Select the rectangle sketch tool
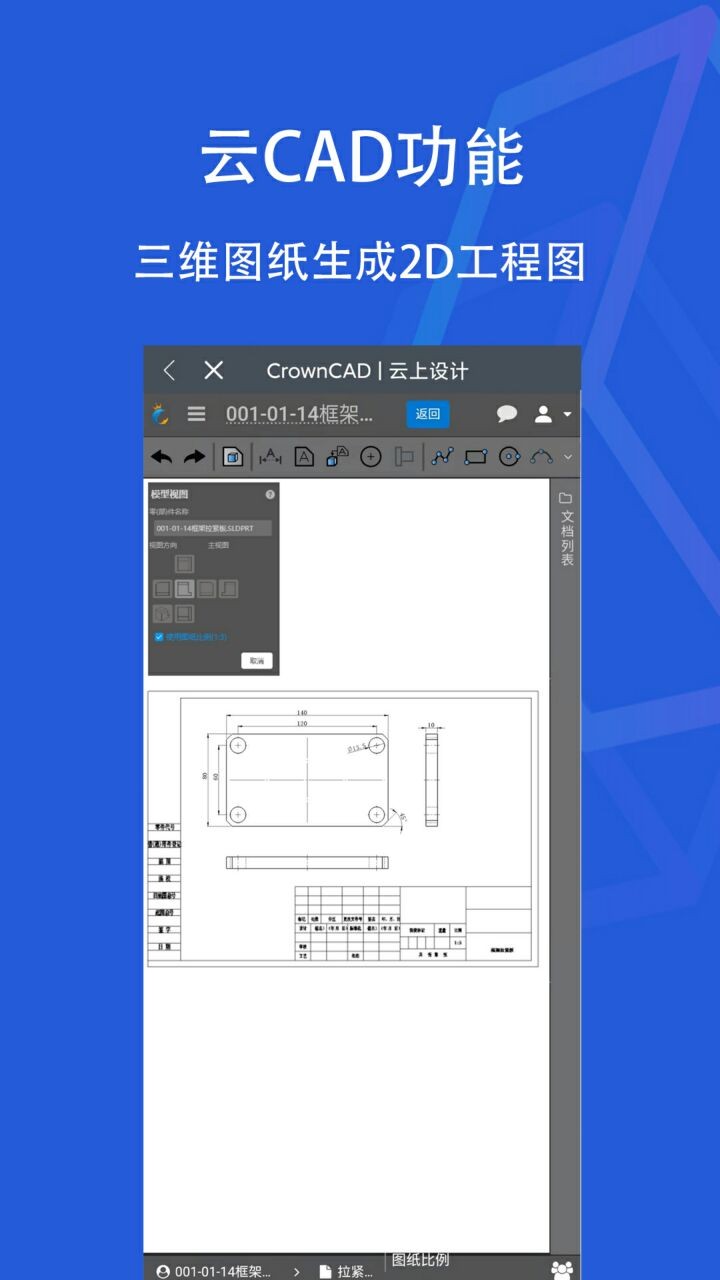The width and height of the screenshot is (720, 1280). (476, 457)
